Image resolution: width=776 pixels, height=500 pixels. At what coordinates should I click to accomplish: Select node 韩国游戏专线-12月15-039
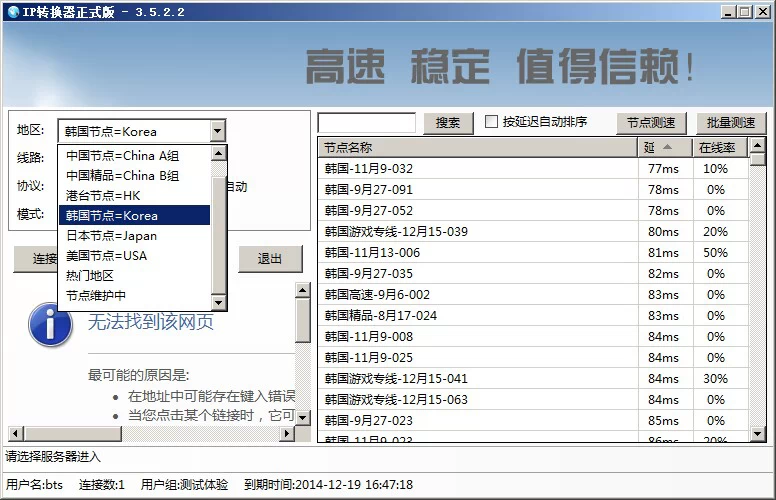(x=396, y=231)
